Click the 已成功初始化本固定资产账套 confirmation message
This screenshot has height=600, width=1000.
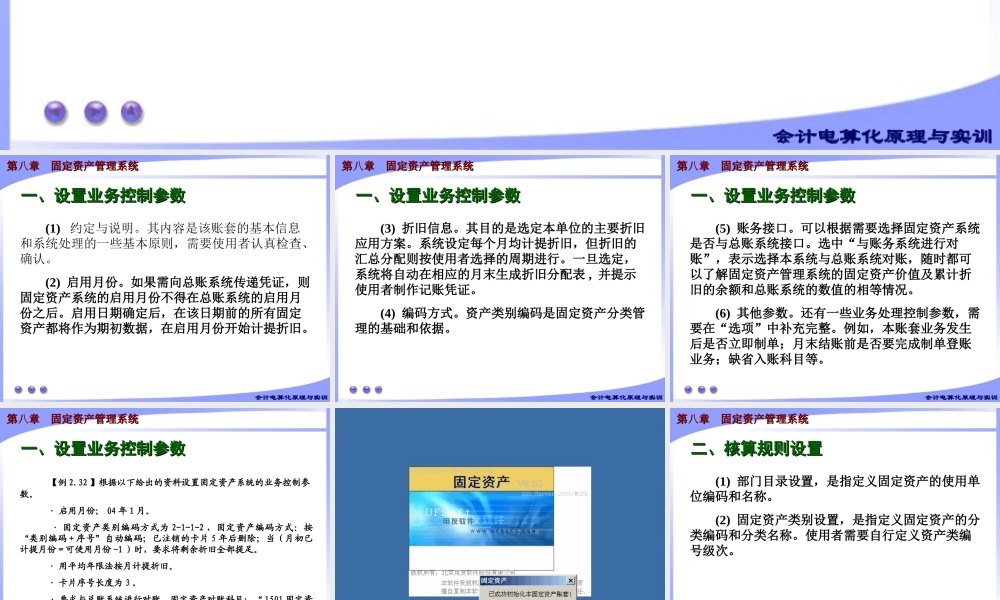pyautogui.click(x=529, y=593)
